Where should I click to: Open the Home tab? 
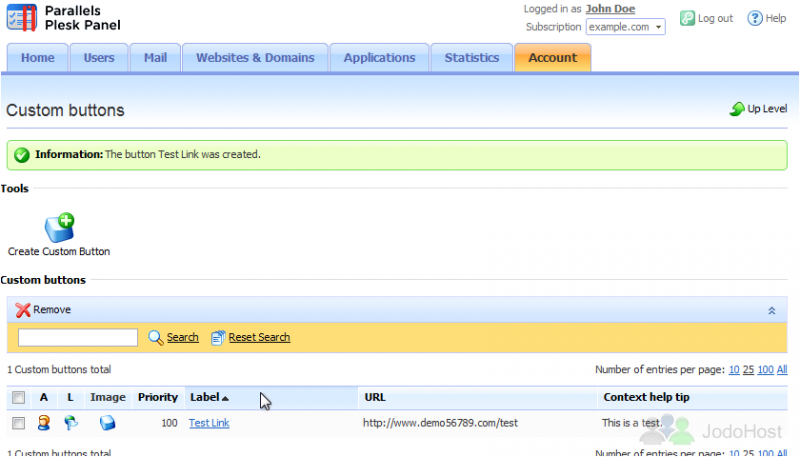click(x=38, y=58)
